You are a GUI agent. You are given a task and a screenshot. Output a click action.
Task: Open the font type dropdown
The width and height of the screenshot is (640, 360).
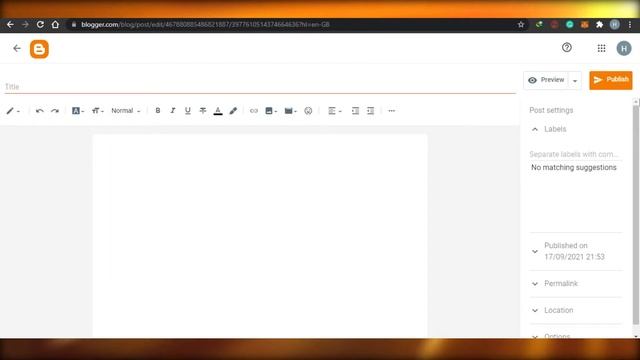pyautogui.click(x=78, y=111)
